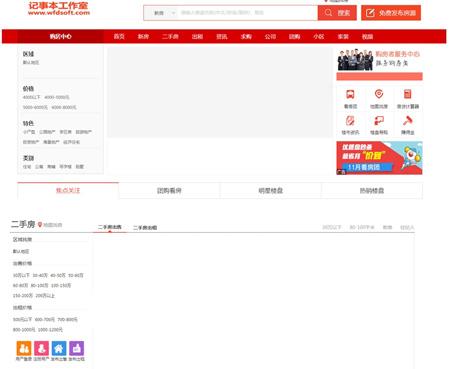Click the 200万以上 sale price link
This screenshot has width=450, height=369.
click(45, 295)
